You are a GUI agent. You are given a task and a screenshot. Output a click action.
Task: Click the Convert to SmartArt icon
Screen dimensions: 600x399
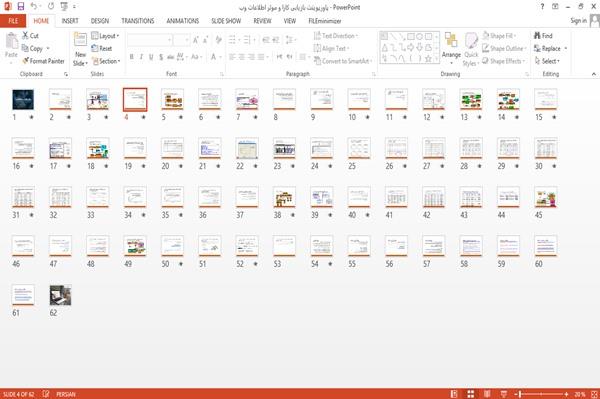coord(317,61)
